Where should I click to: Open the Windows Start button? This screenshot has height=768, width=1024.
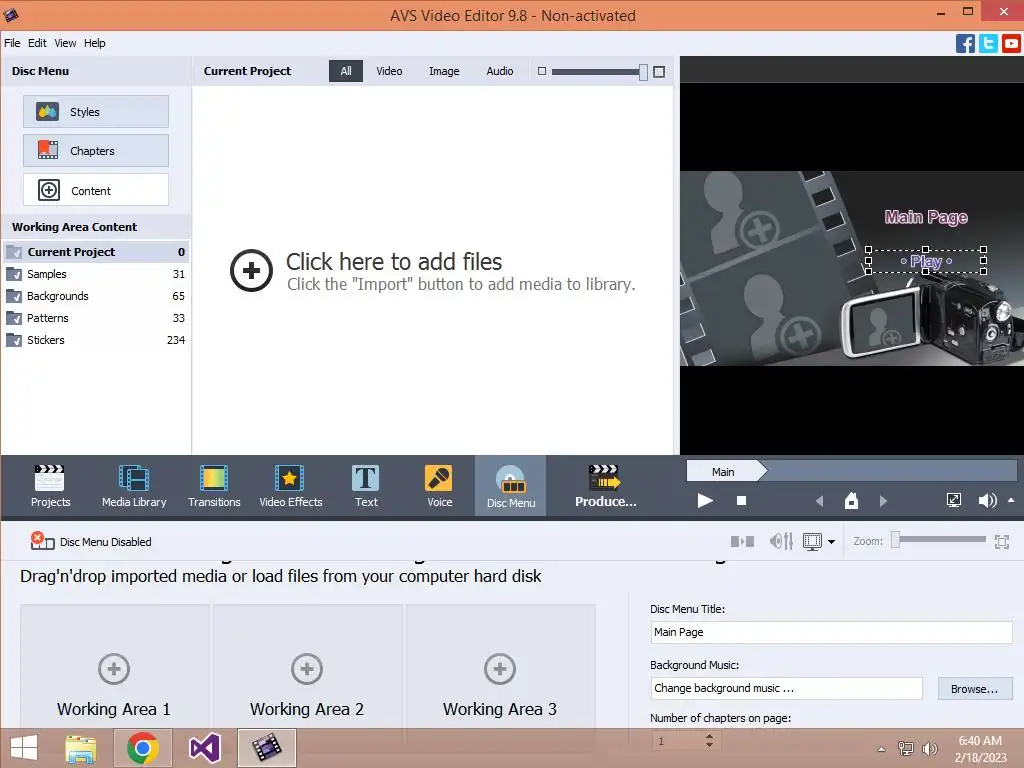[24, 748]
